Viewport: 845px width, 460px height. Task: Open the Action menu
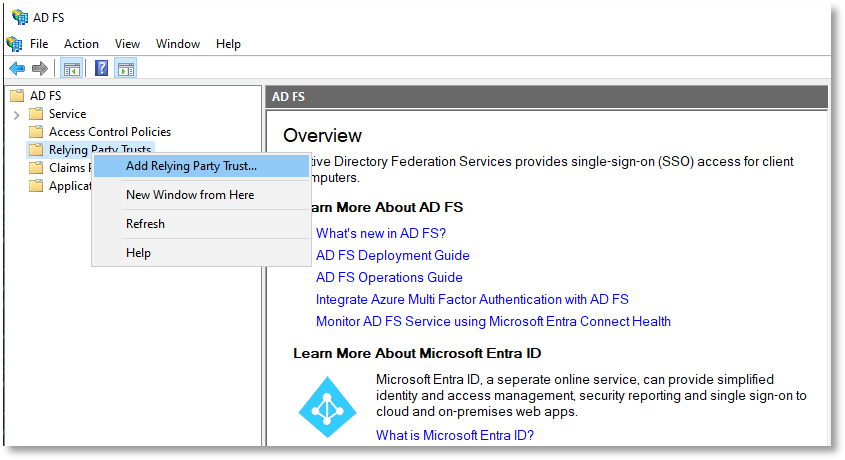coord(81,44)
